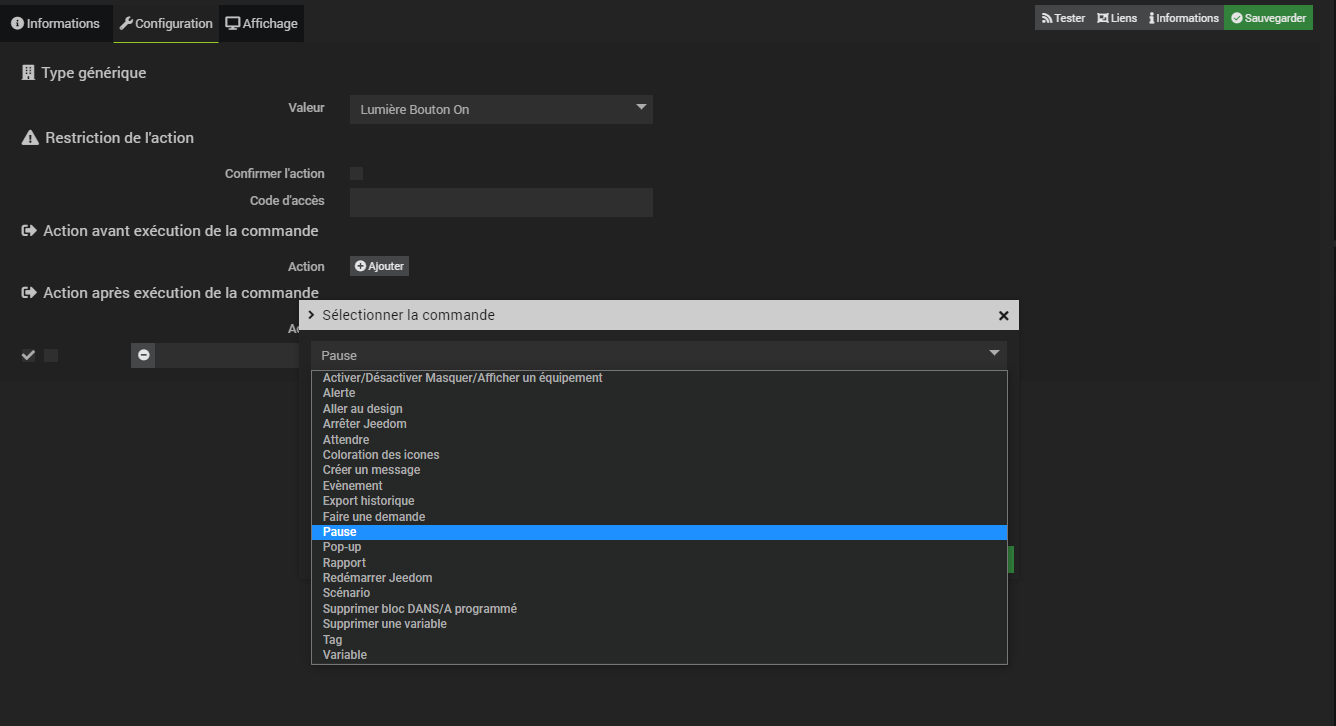
Task: Click the chevron beside Sélectionner la commande title
Action: [311, 315]
